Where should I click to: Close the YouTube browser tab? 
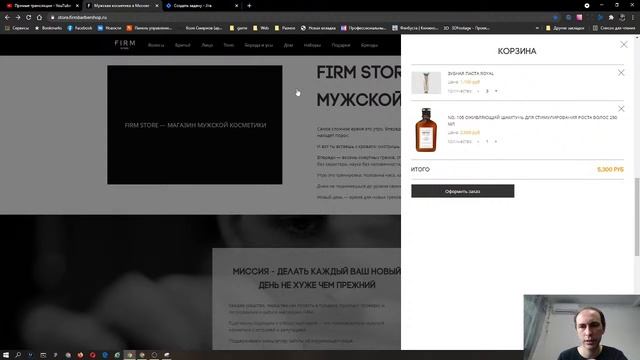[77, 6]
